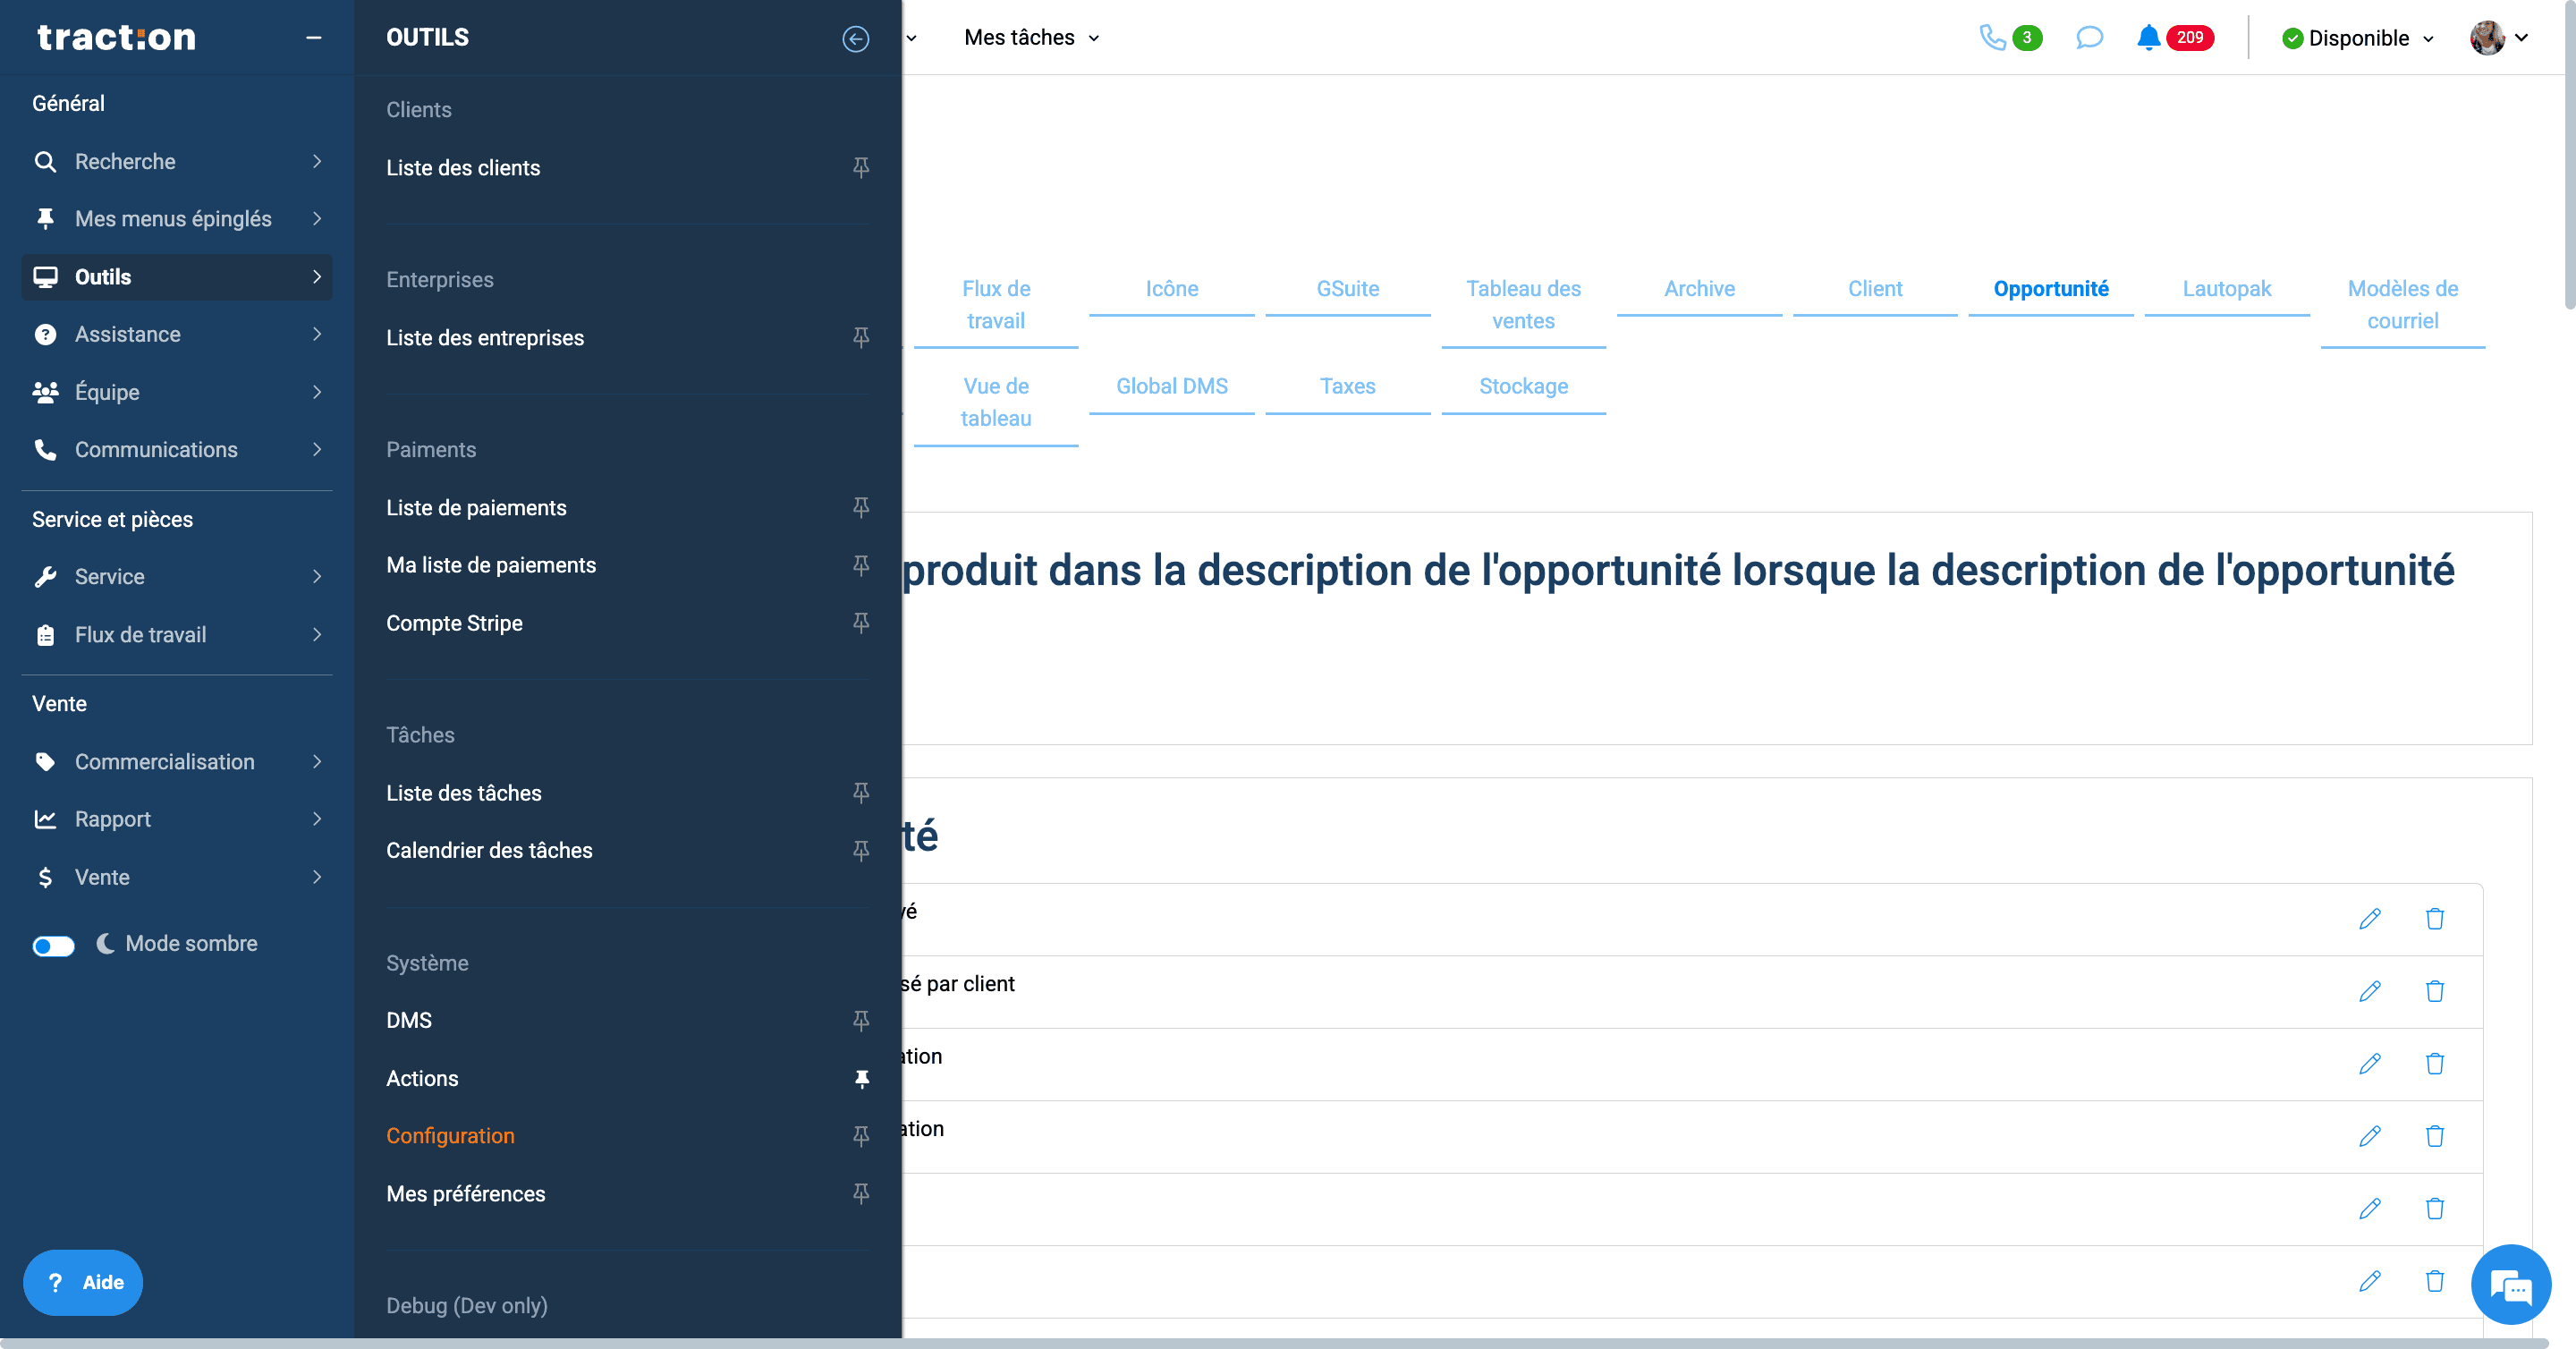This screenshot has width=2576, height=1349.
Task: Pin the Liste de paiements entry
Action: (860, 507)
